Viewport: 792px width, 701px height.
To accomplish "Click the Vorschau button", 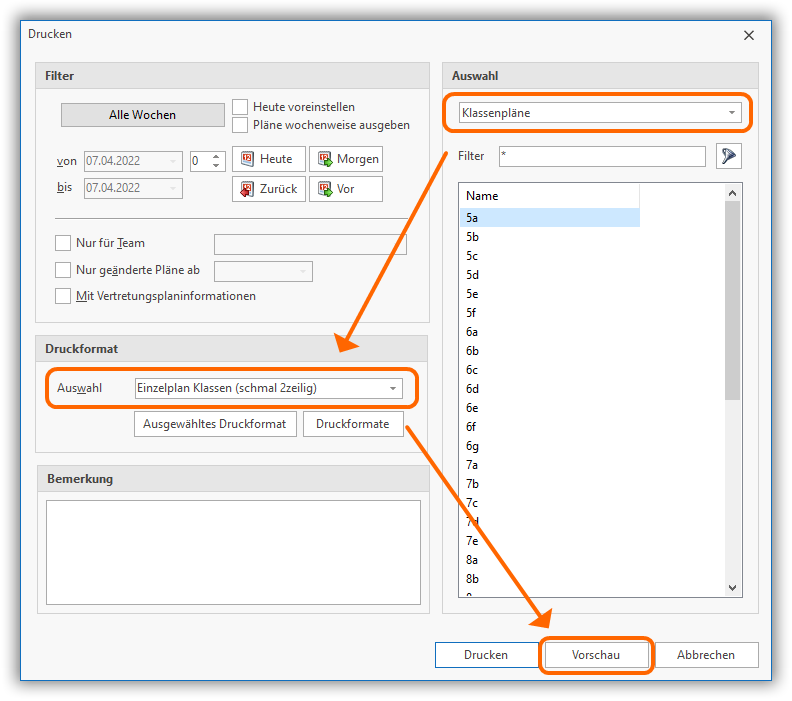I will point(596,655).
